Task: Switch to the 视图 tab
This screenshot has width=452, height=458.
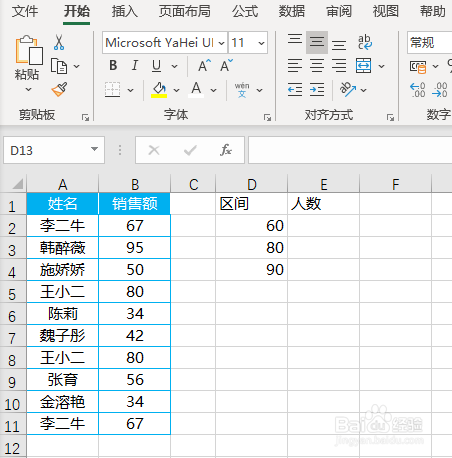Action: coord(386,12)
